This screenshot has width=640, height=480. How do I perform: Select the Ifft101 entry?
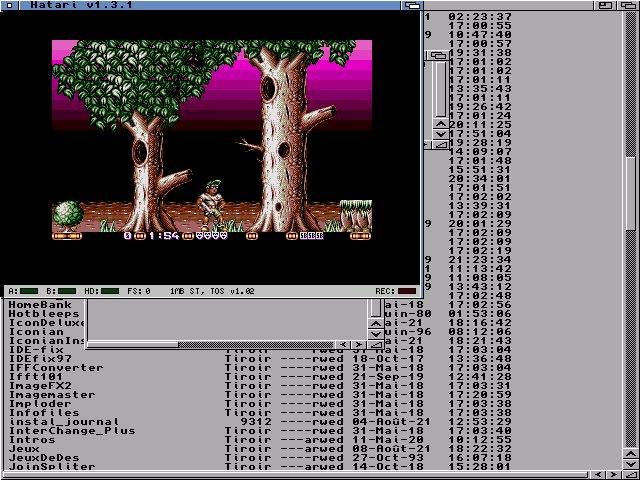(36, 376)
